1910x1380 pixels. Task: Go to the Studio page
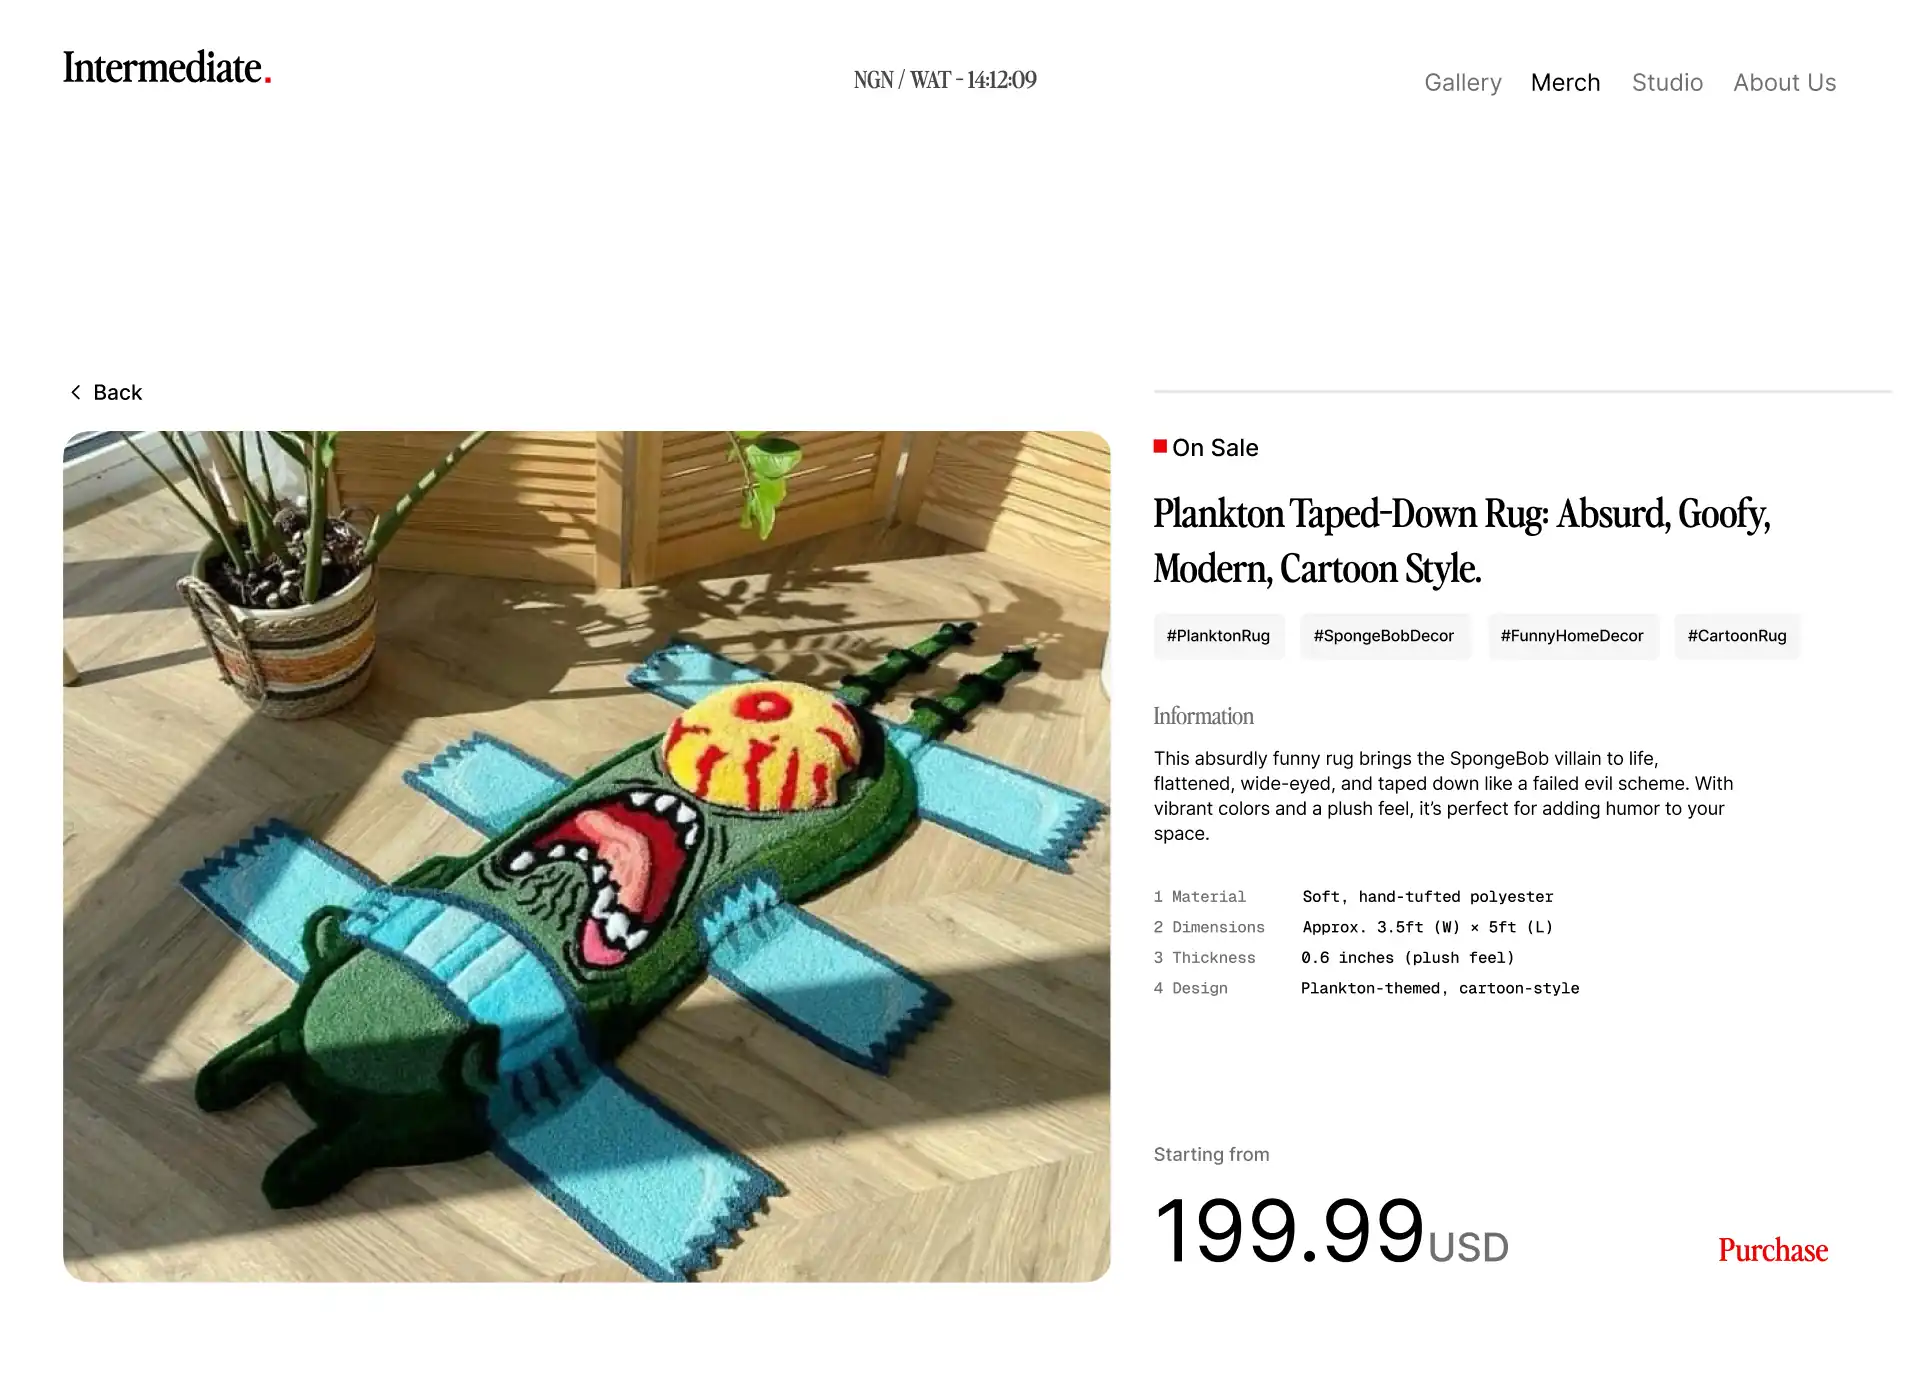[1666, 83]
